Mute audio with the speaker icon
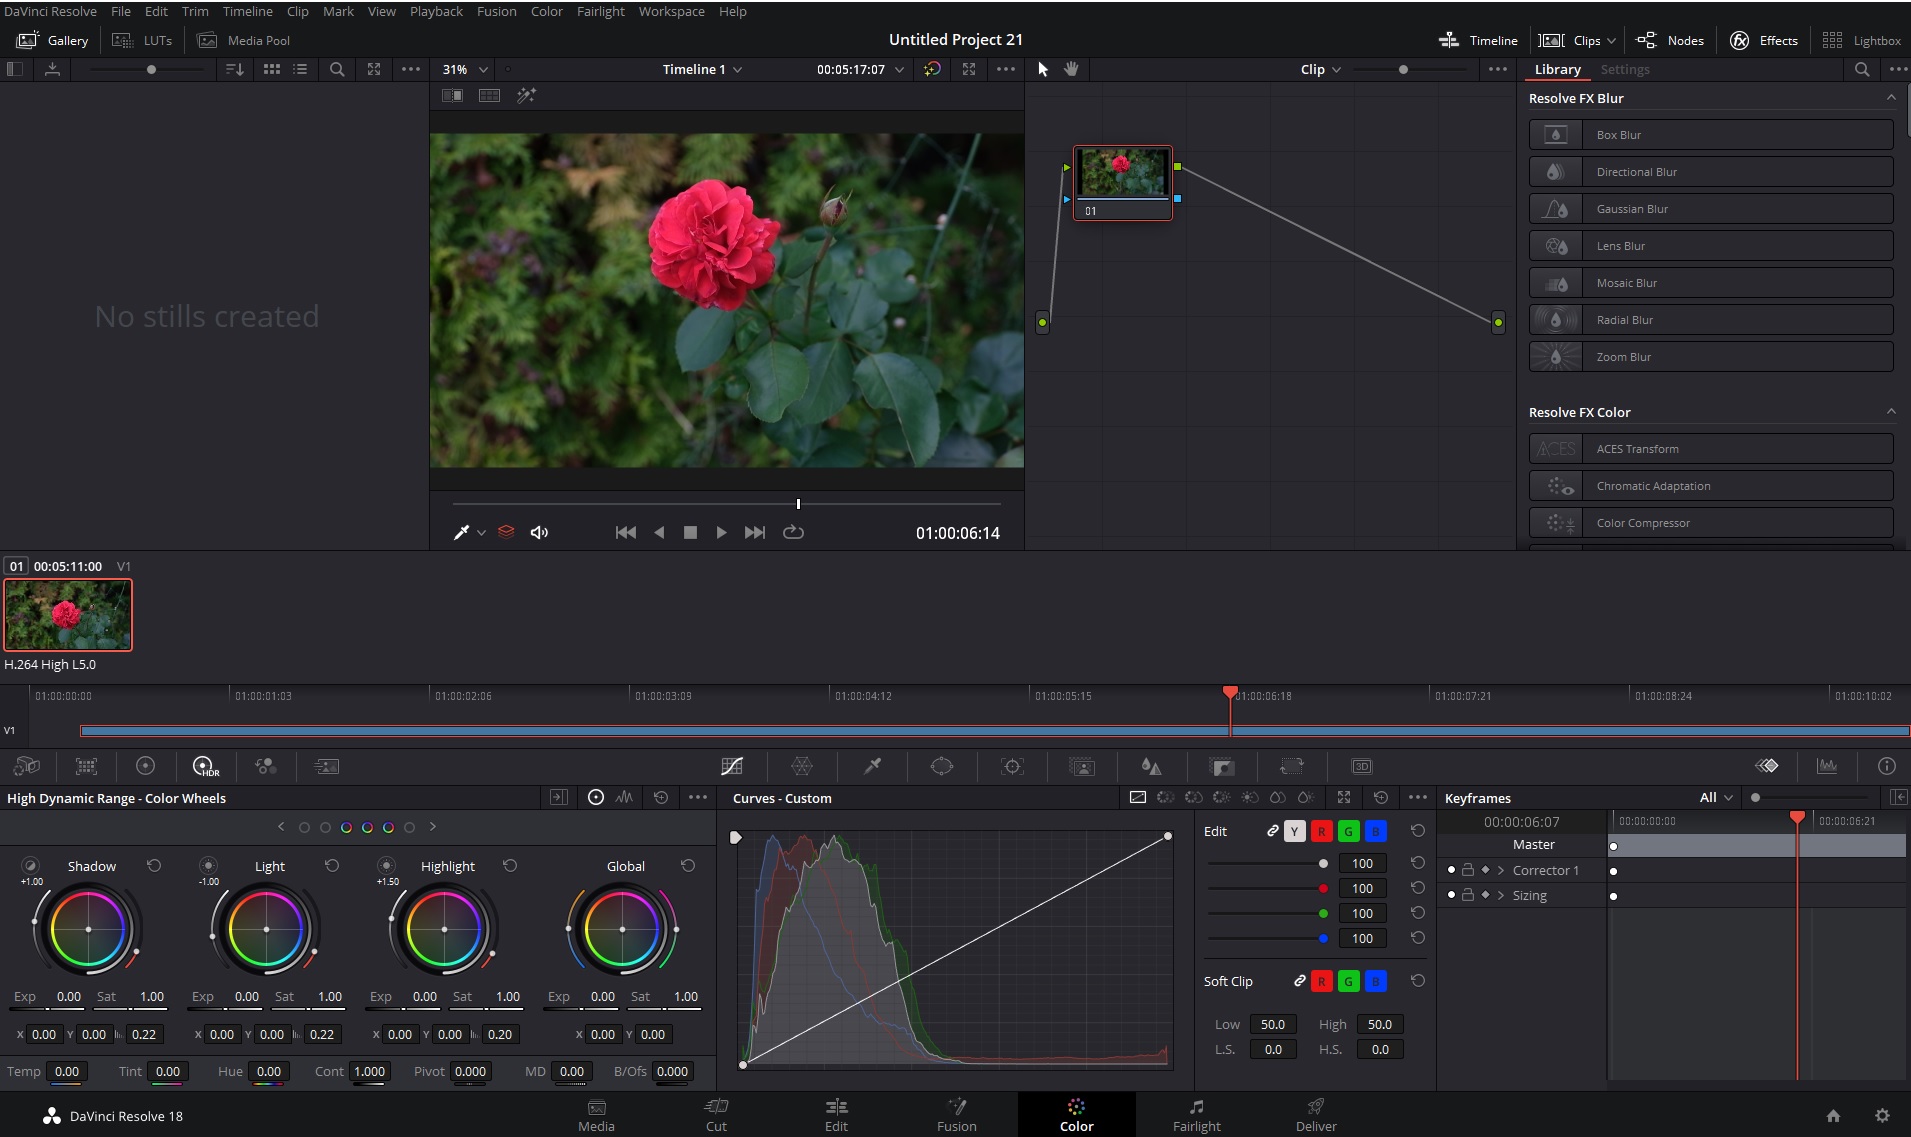The image size is (1911, 1137). [x=539, y=532]
